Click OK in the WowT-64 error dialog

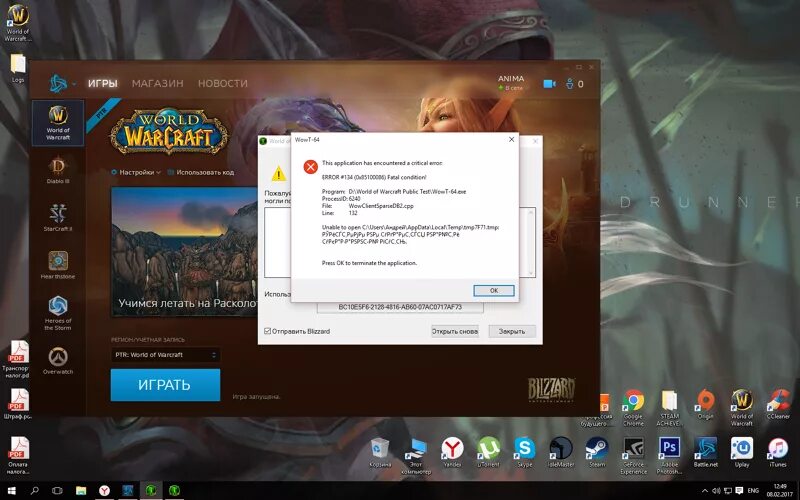point(493,290)
